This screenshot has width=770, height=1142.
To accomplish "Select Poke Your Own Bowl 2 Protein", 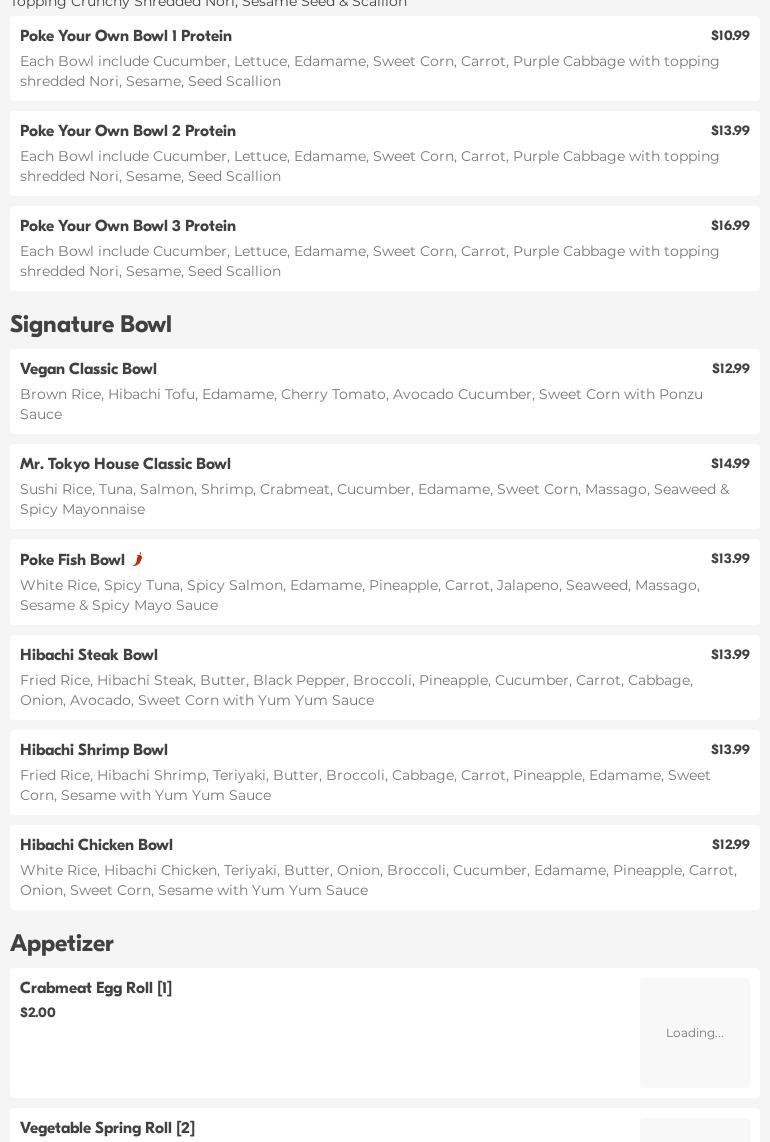I will pyautogui.click(x=128, y=131).
